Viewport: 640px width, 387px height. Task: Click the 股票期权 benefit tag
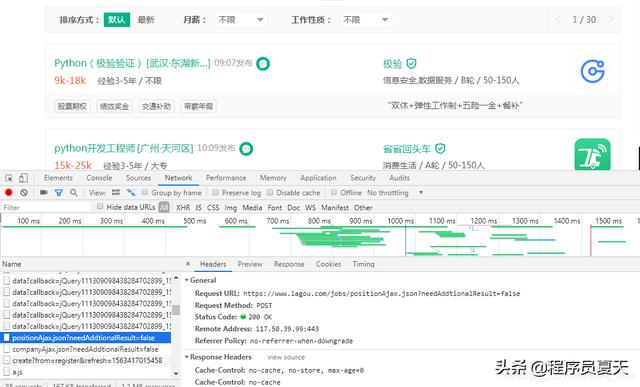(x=72, y=106)
